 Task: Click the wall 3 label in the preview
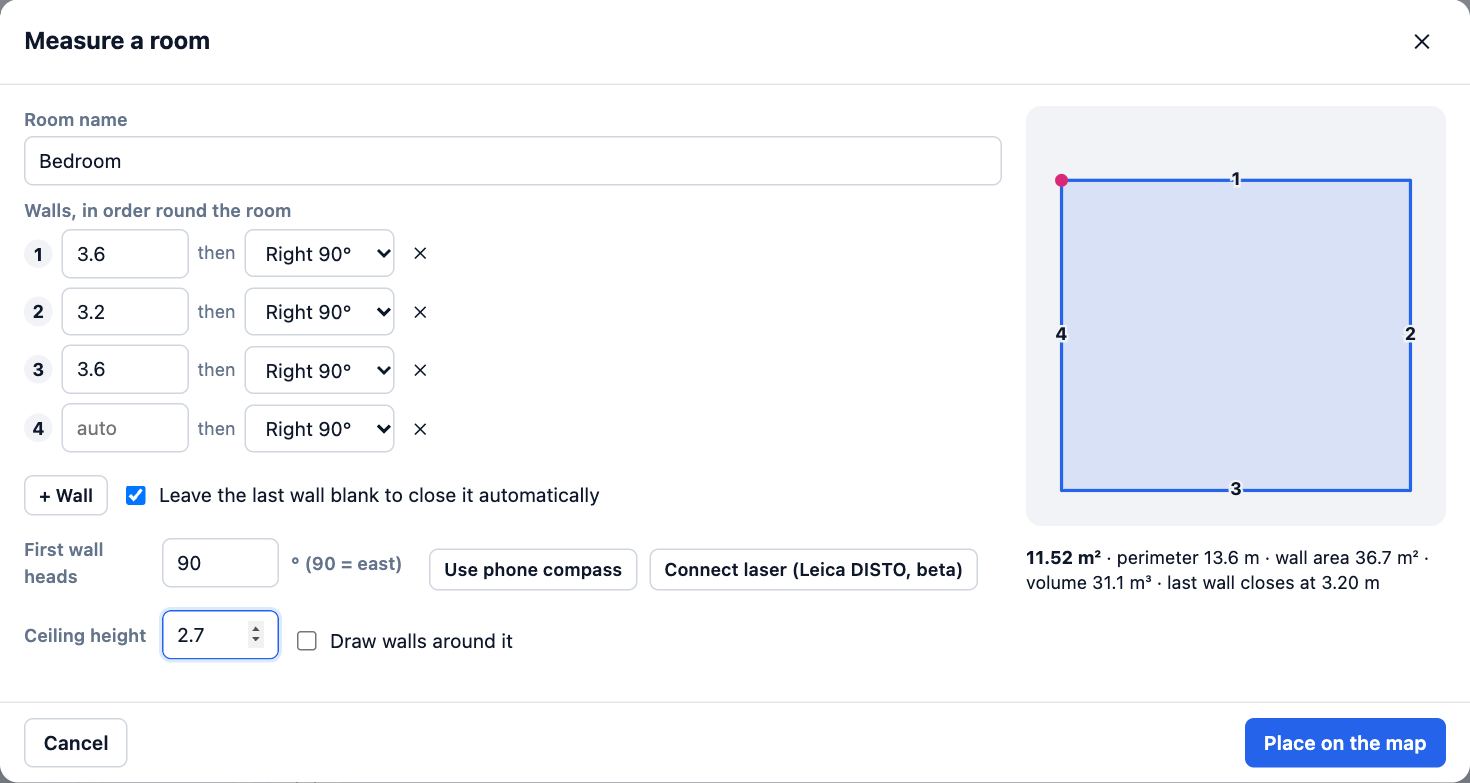(1236, 489)
